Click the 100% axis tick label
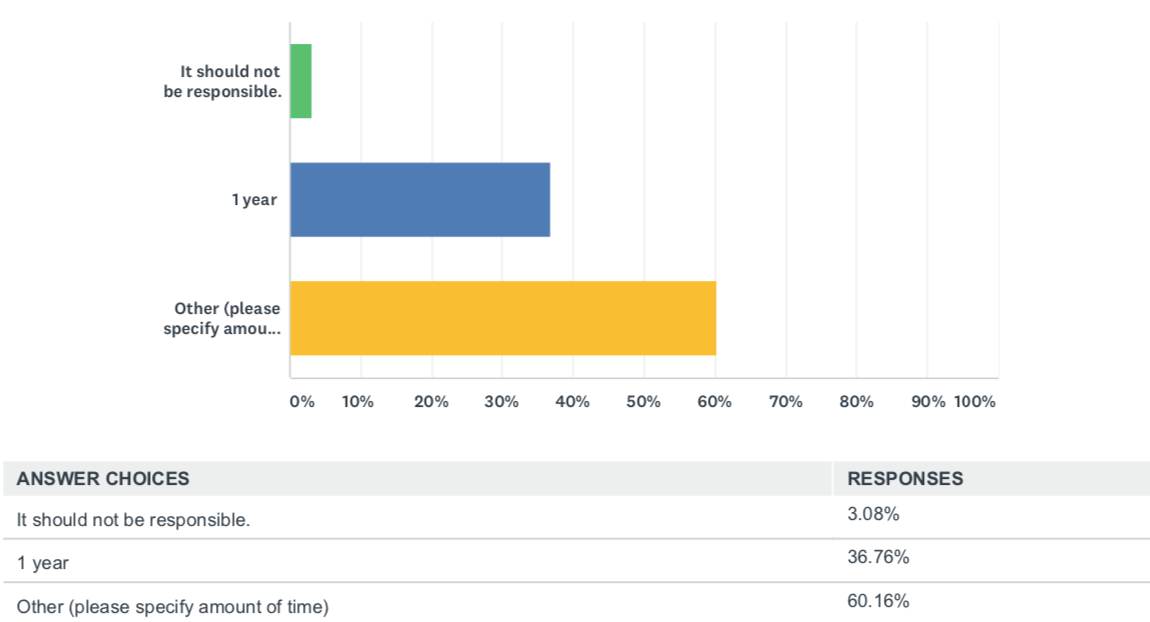This screenshot has height=622, width=1150. click(x=975, y=402)
